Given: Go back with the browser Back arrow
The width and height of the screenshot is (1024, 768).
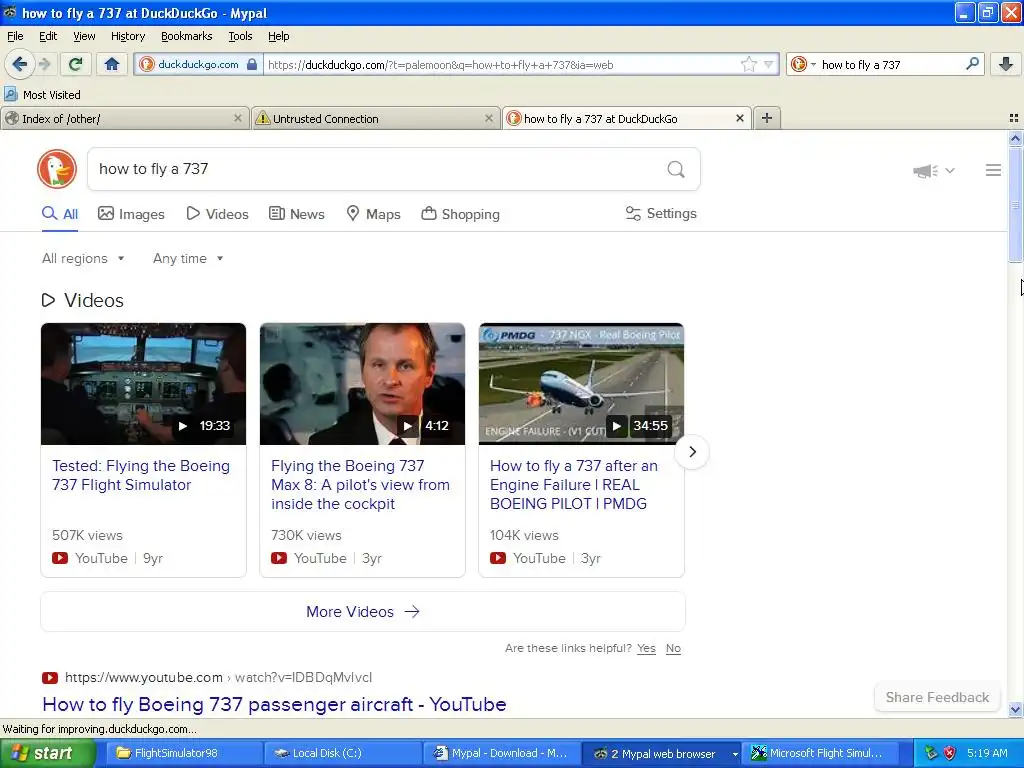Looking at the screenshot, I should [x=19, y=64].
